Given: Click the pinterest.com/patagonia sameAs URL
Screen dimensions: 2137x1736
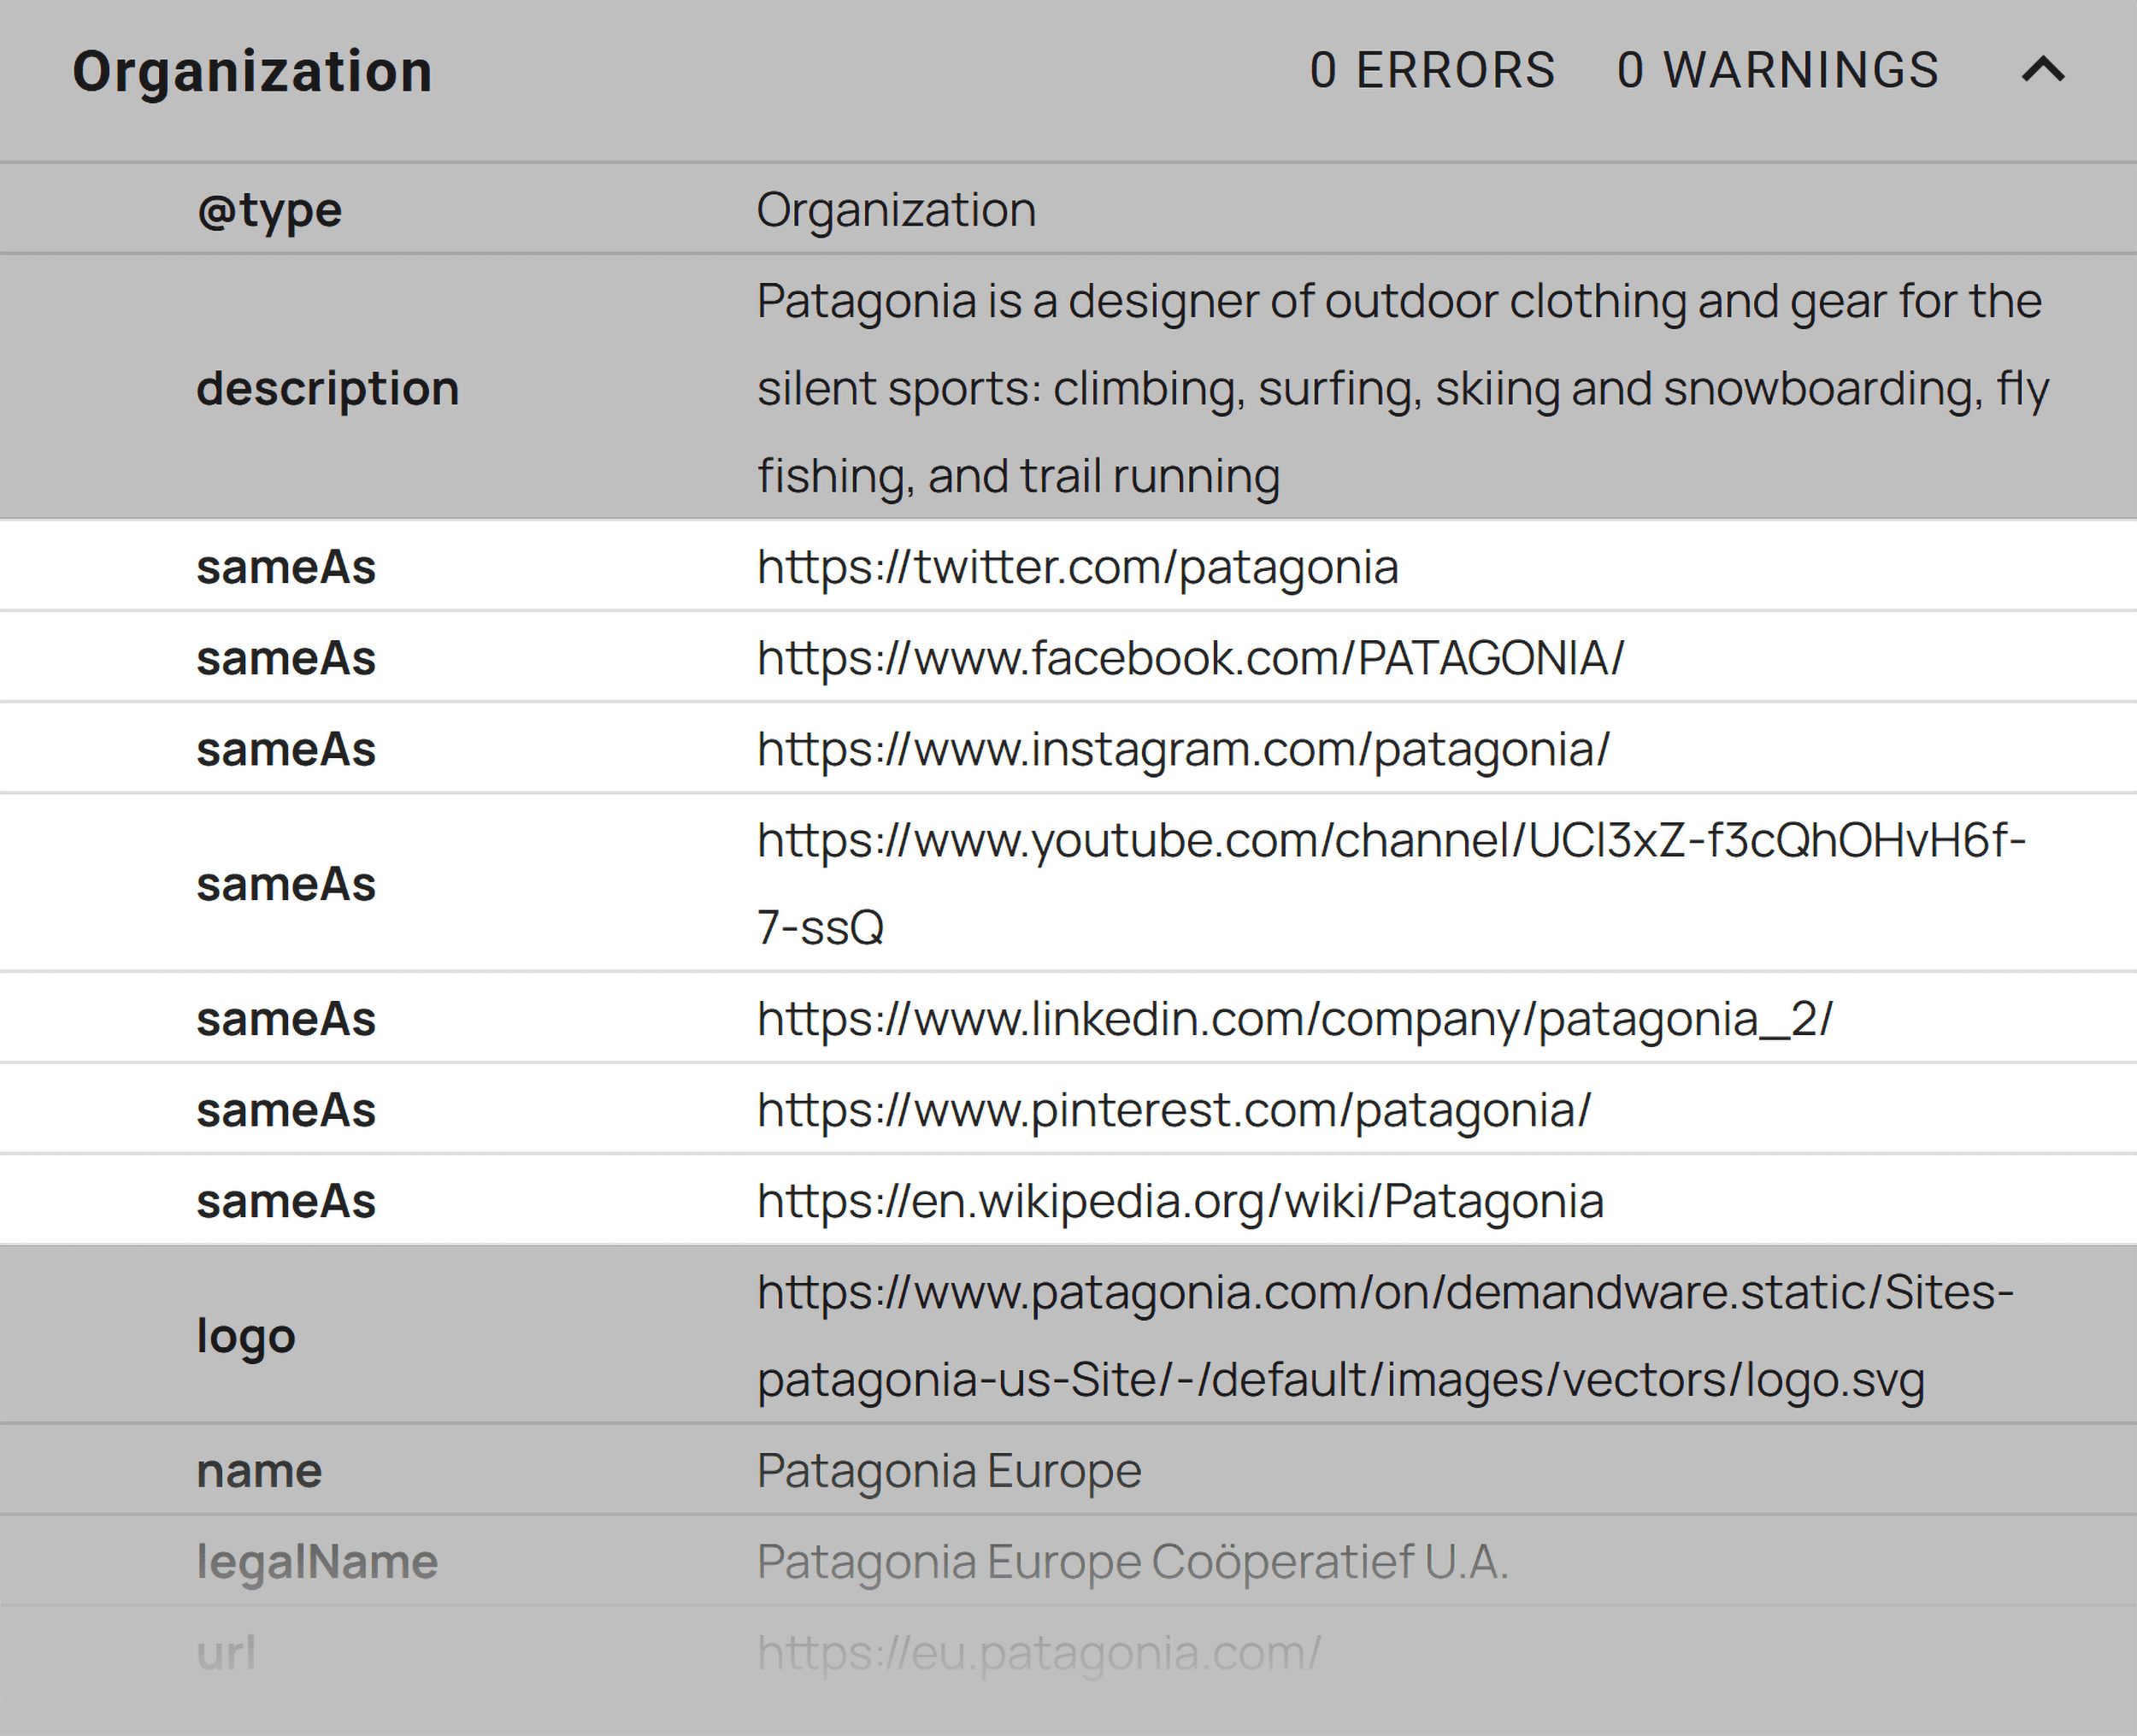Looking at the screenshot, I should (x=1173, y=1110).
